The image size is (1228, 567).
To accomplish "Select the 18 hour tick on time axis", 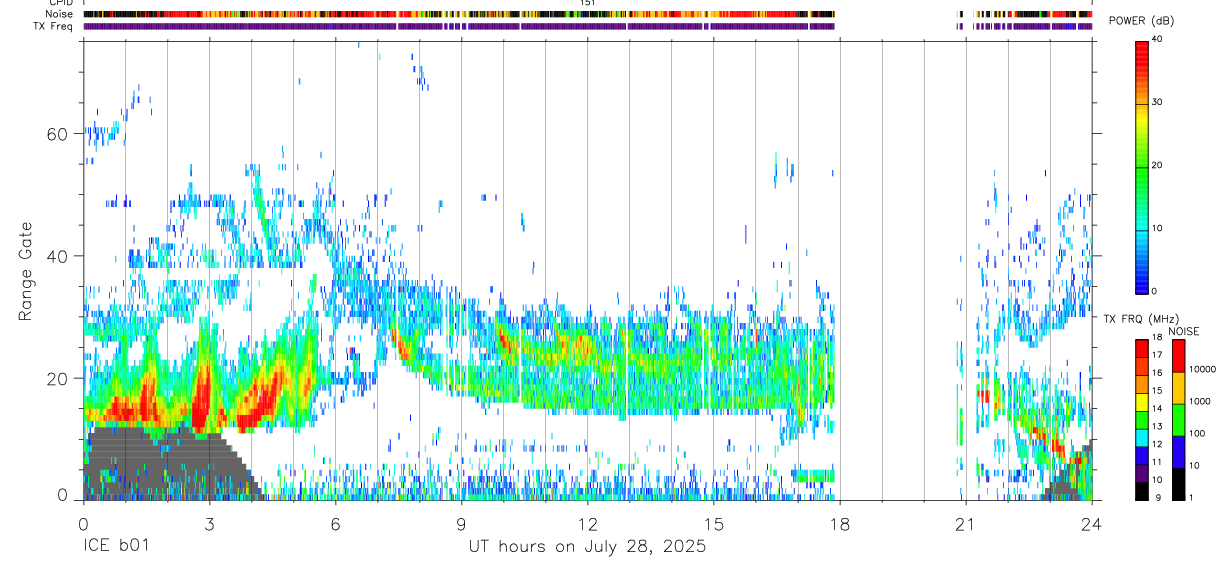I will 840,523.
